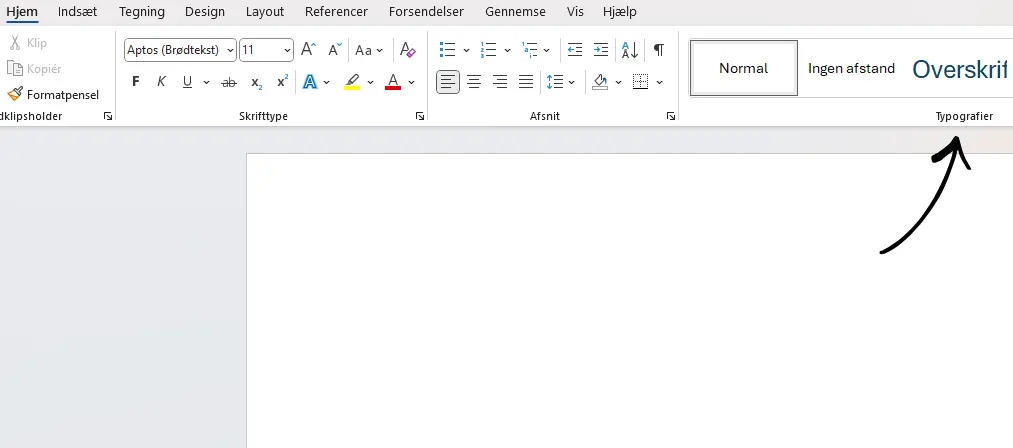The image size is (1013, 448).
Task: Align text right
Action: point(500,82)
